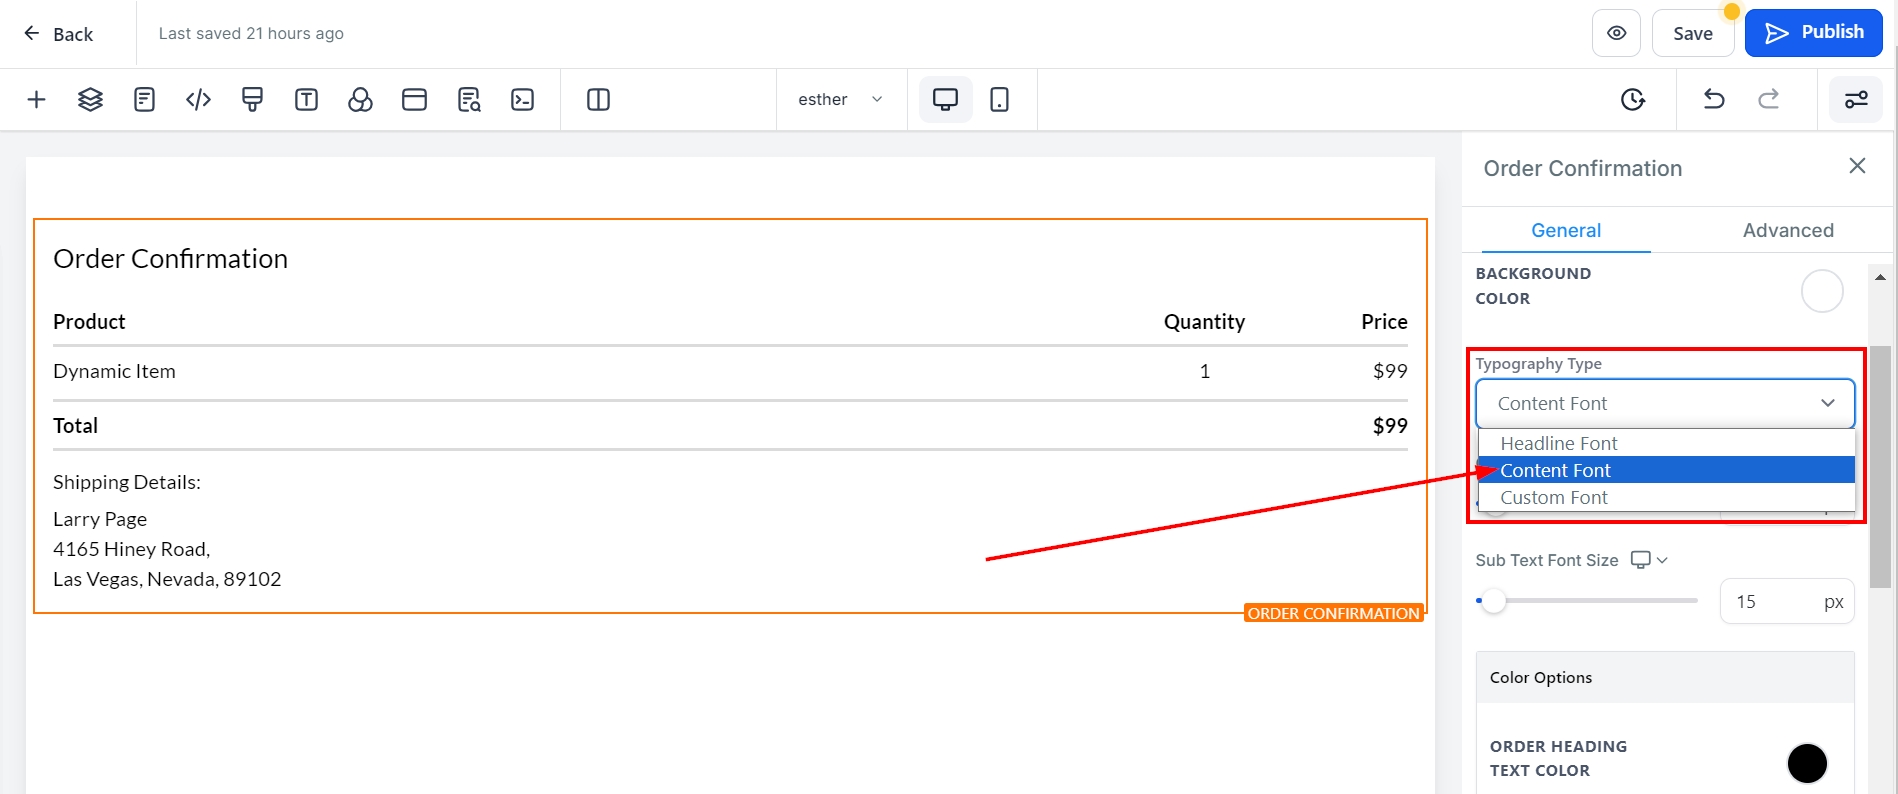Open the esther dropdown
Screen dimensions: 1898x794
coord(840,99)
